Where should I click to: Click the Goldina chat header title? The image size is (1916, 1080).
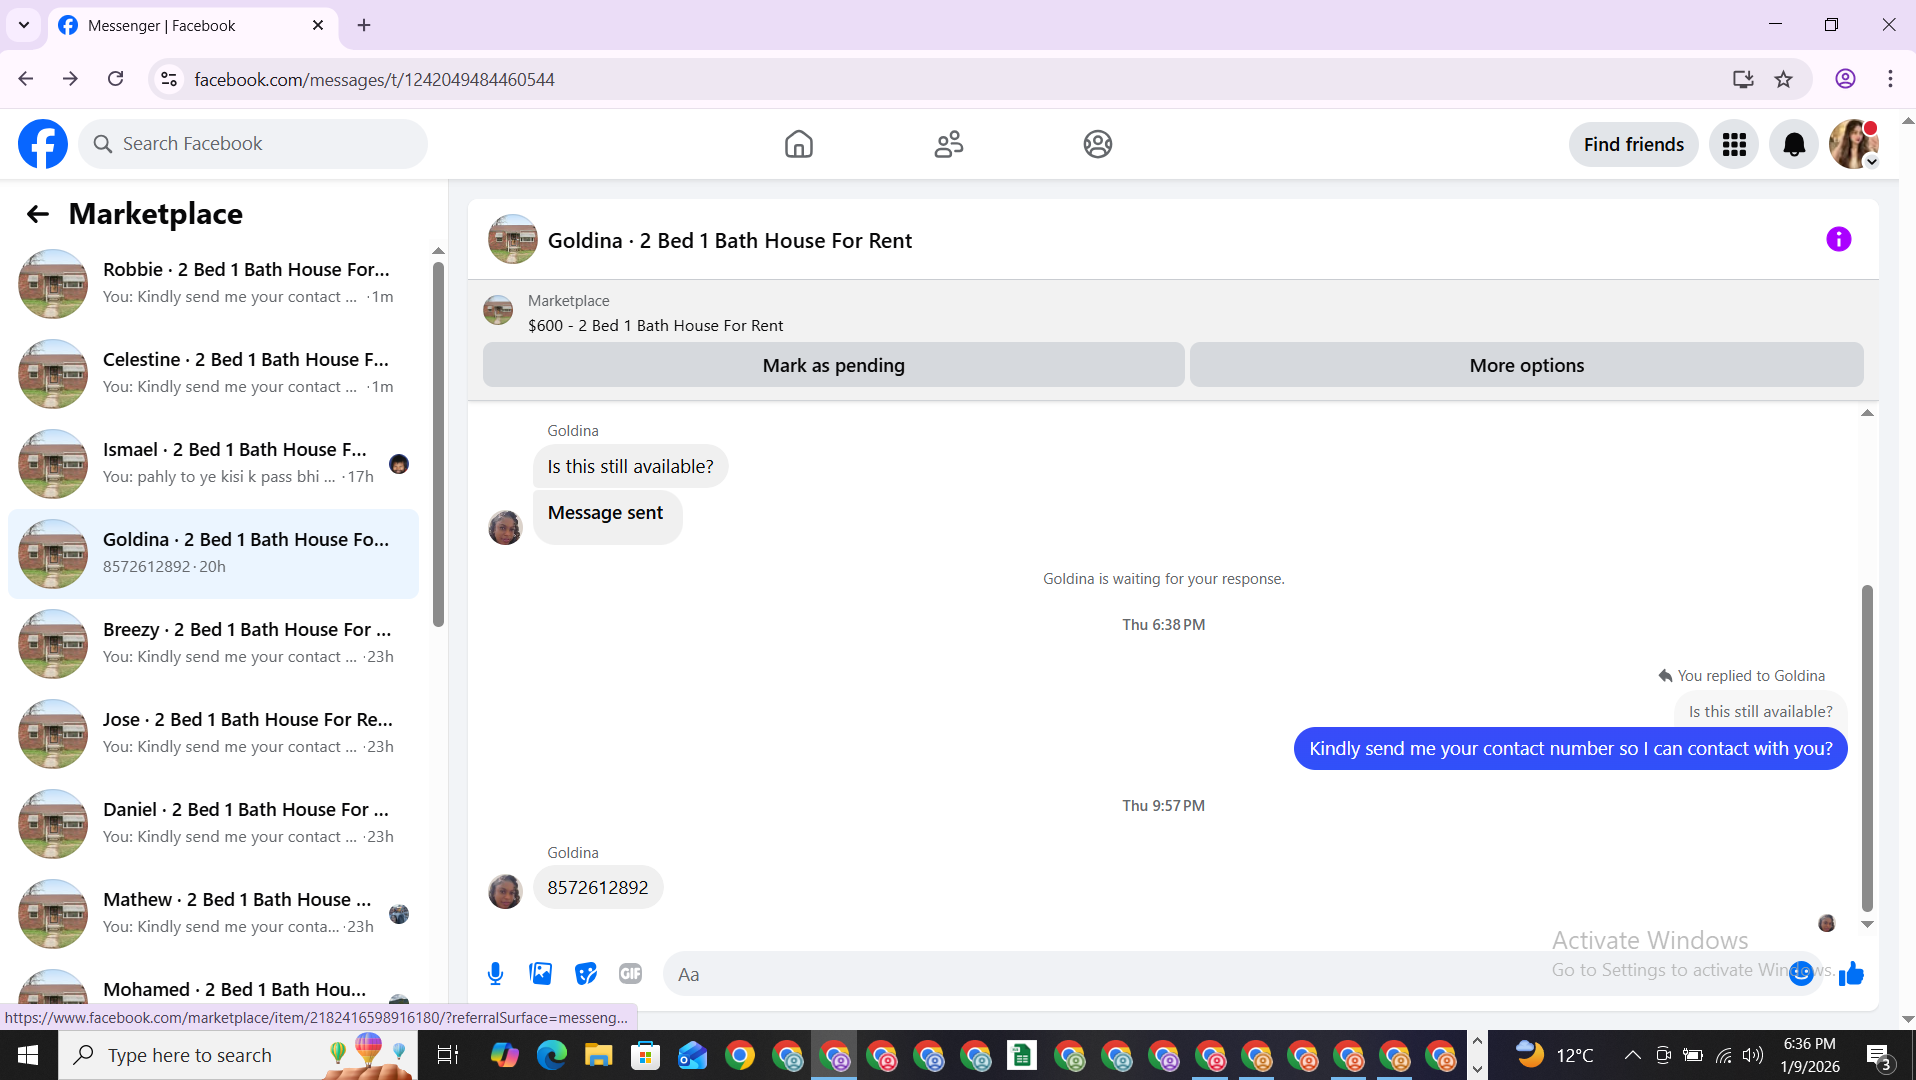pos(729,241)
